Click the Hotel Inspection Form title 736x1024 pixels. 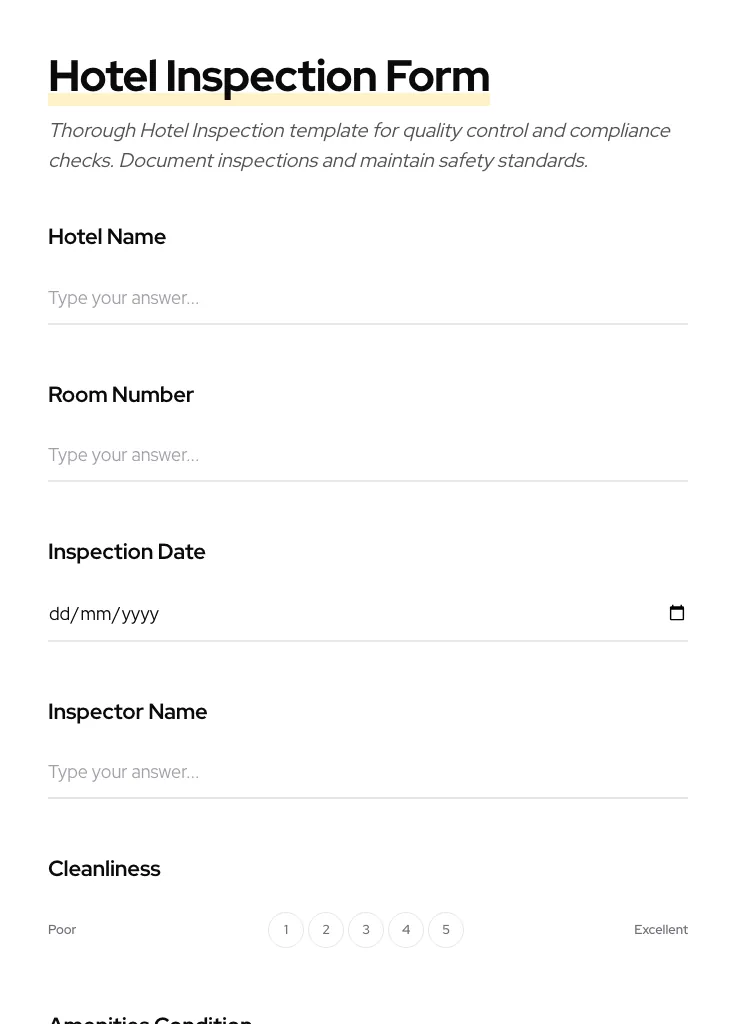[268, 76]
